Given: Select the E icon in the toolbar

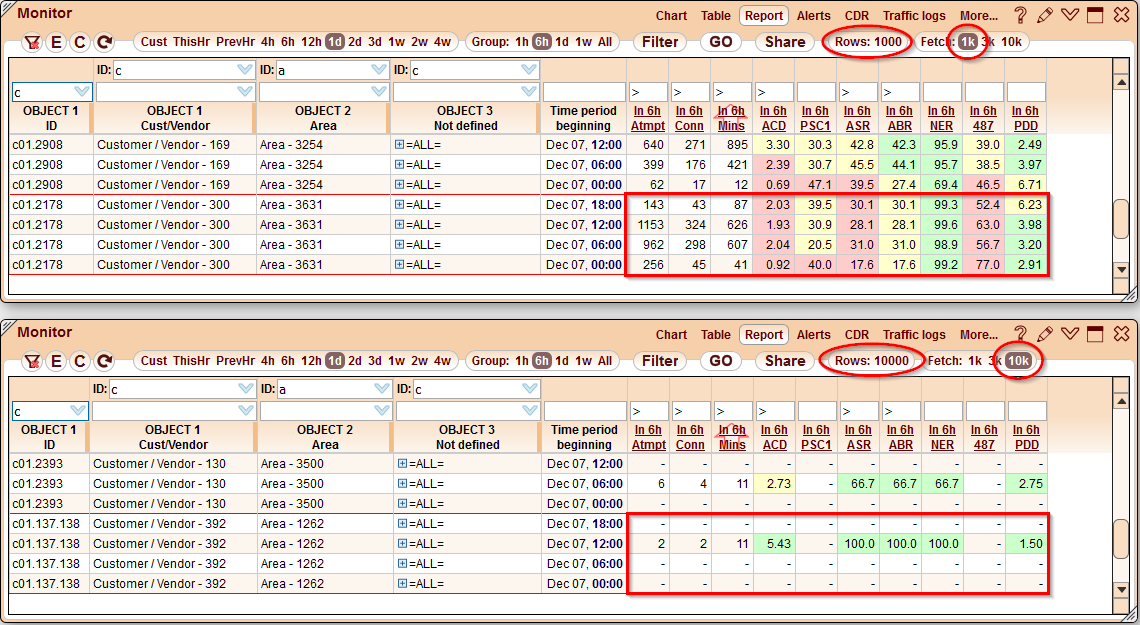Looking at the screenshot, I should click(55, 42).
